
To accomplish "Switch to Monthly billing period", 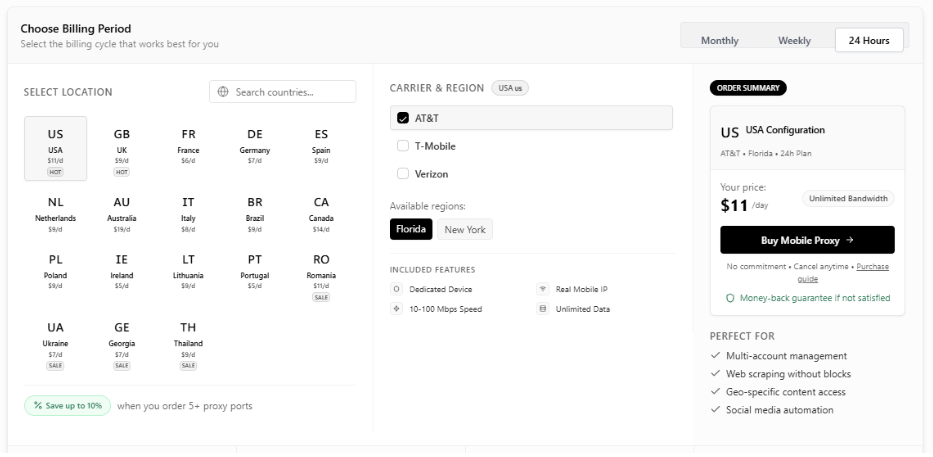I will pyautogui.click(x=719, y=40).
